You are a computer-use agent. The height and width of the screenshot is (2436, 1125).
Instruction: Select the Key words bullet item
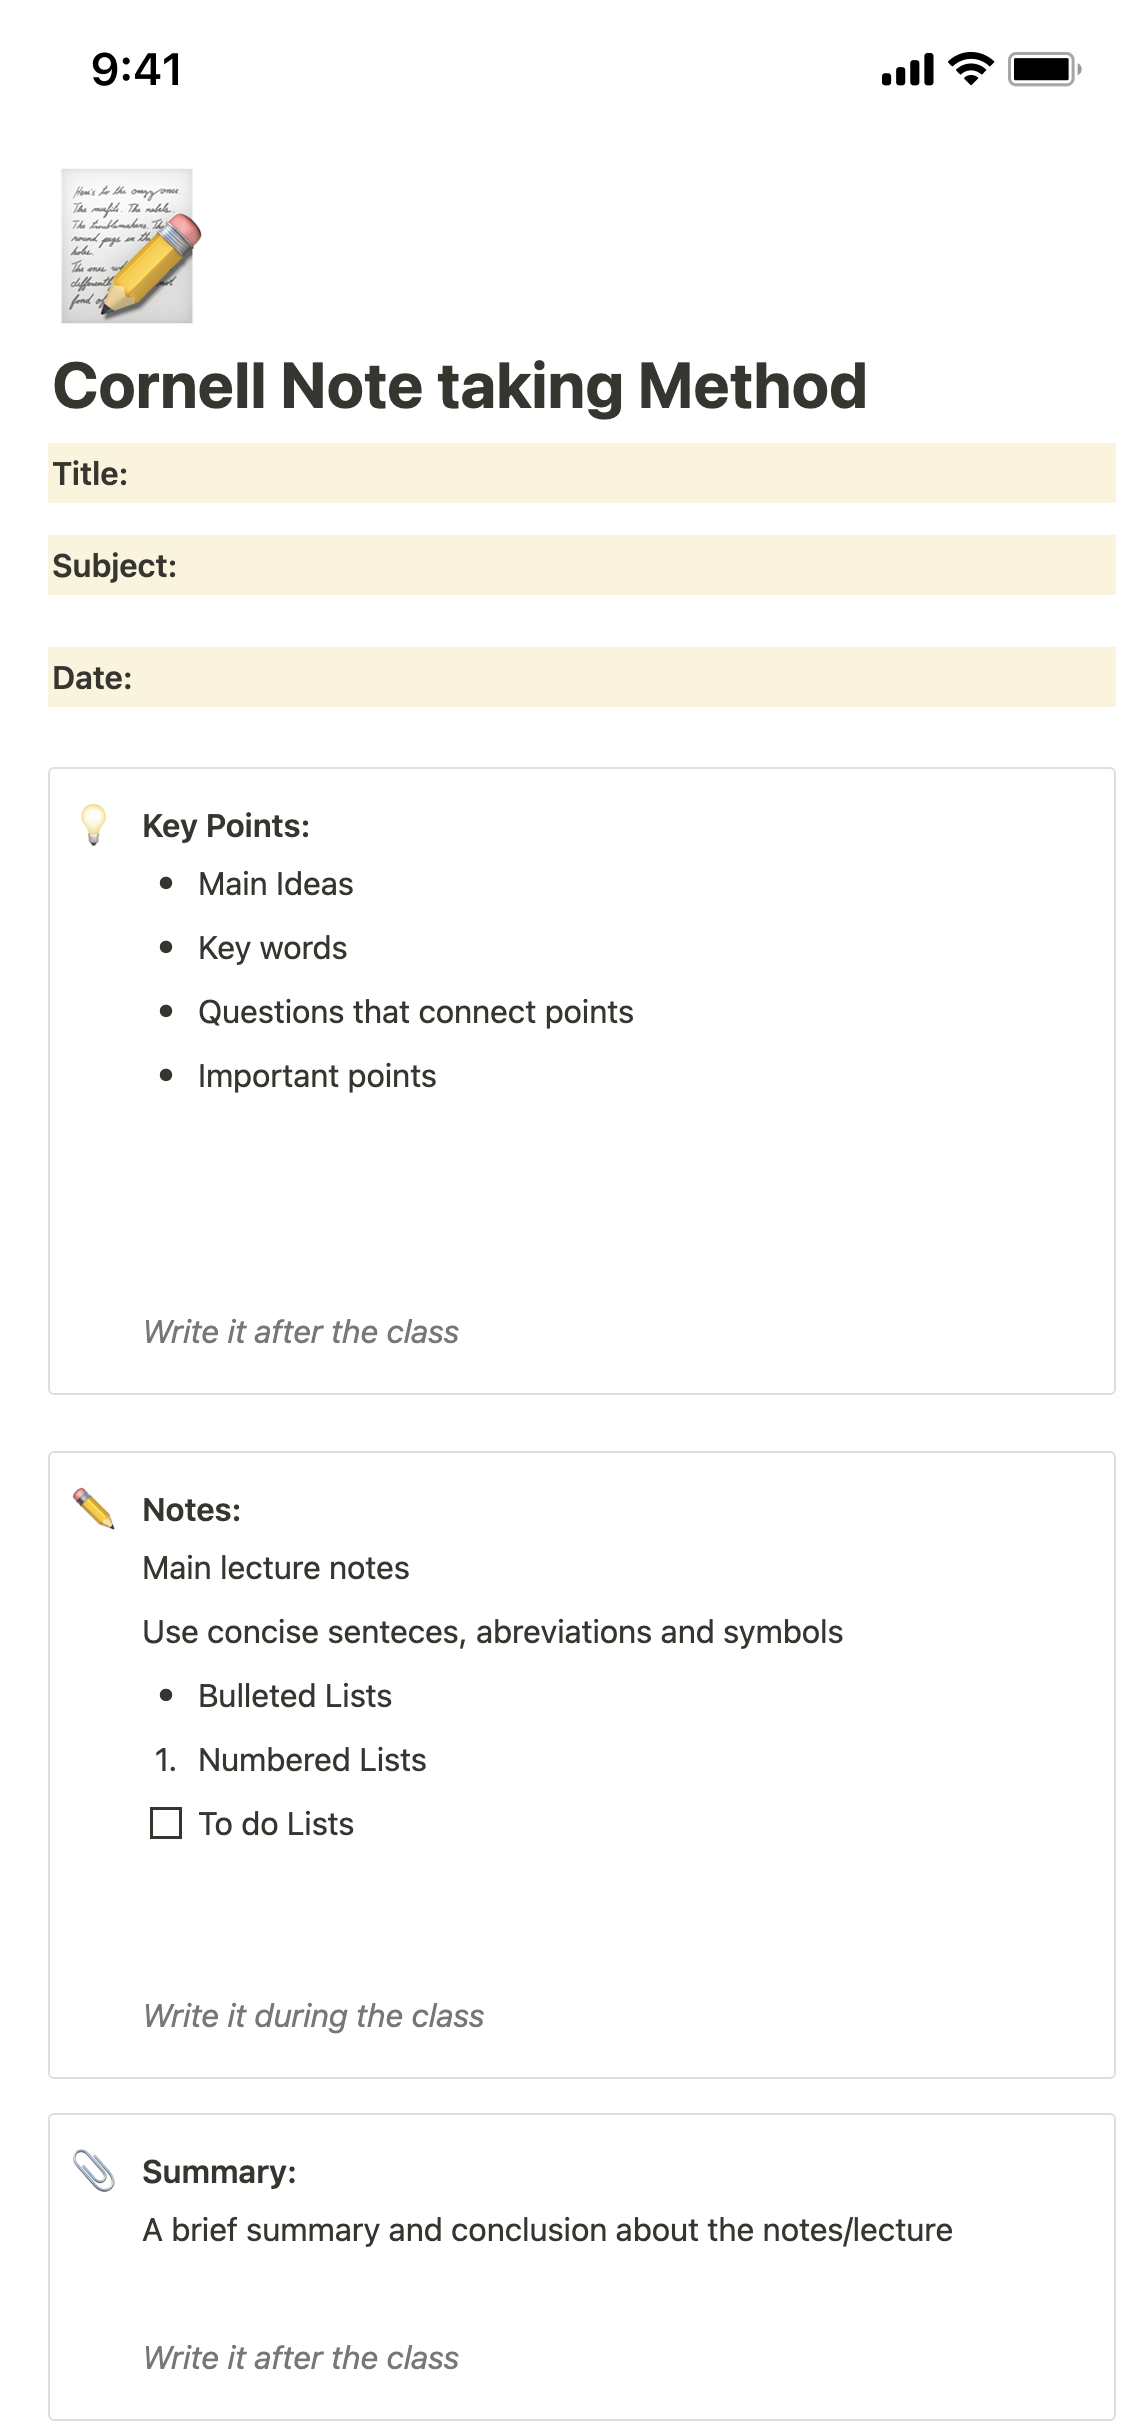(272, 948)
